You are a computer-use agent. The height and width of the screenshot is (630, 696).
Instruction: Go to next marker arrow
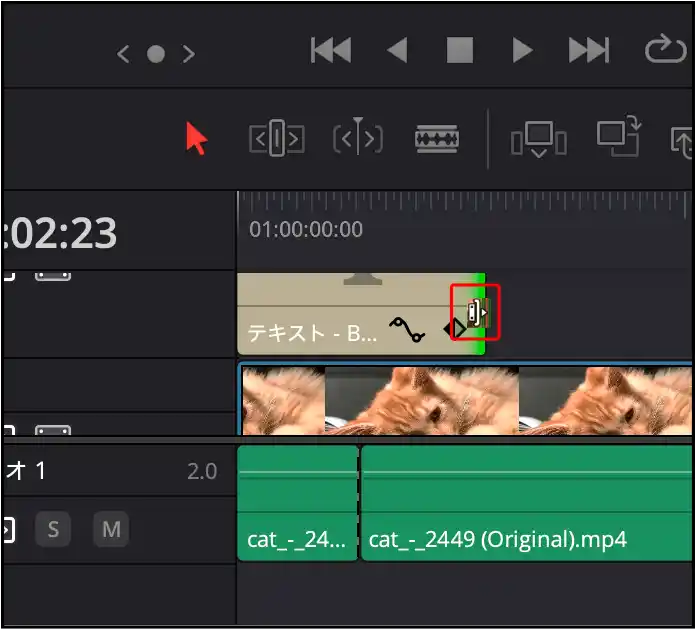coord(189,54)
